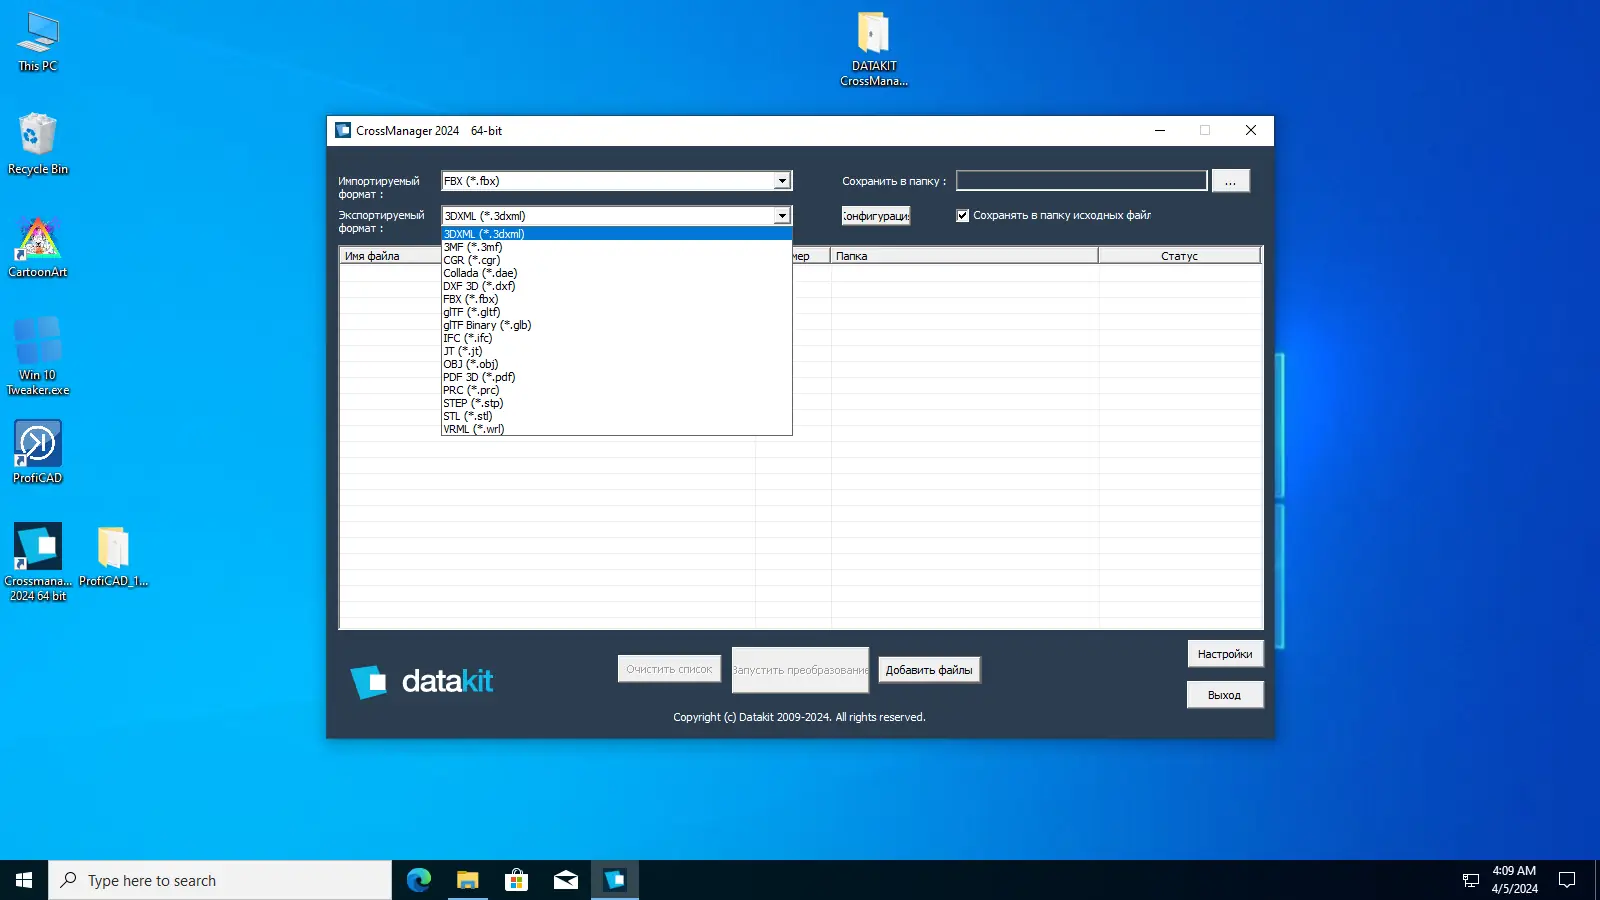Click the Выход exit button

tap(1225, 695)
